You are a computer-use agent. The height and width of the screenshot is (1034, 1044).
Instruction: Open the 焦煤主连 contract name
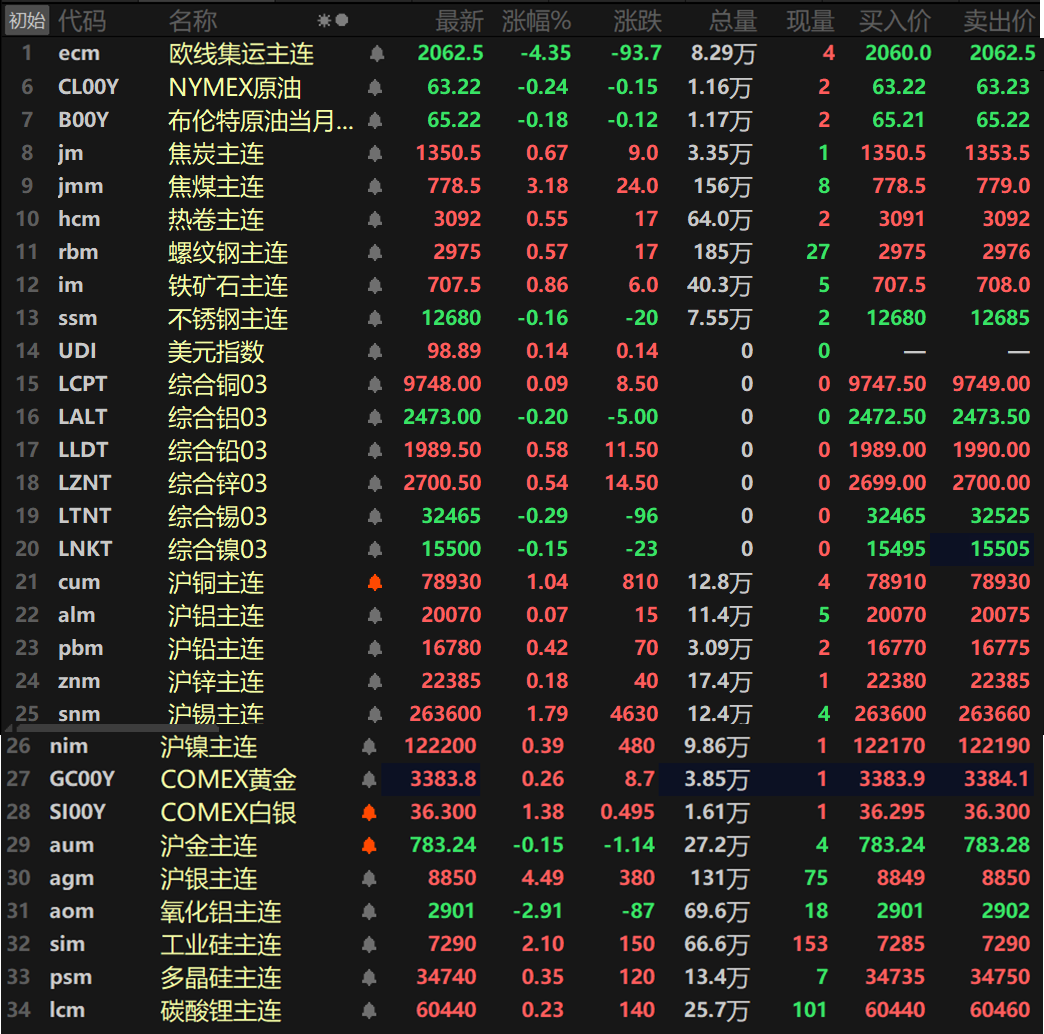point(216,186)
